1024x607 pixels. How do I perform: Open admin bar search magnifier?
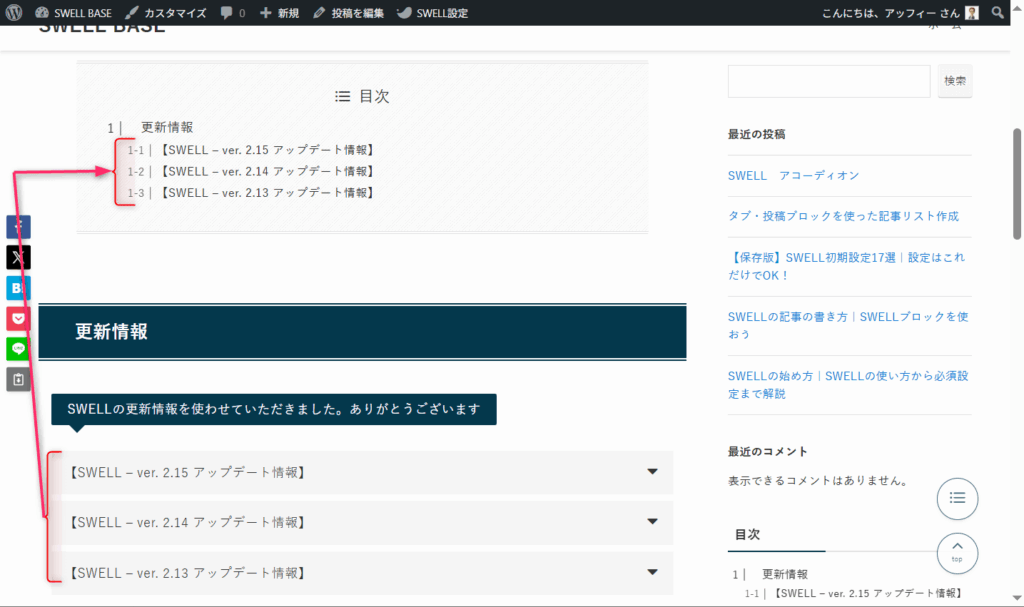pos(997,12)
